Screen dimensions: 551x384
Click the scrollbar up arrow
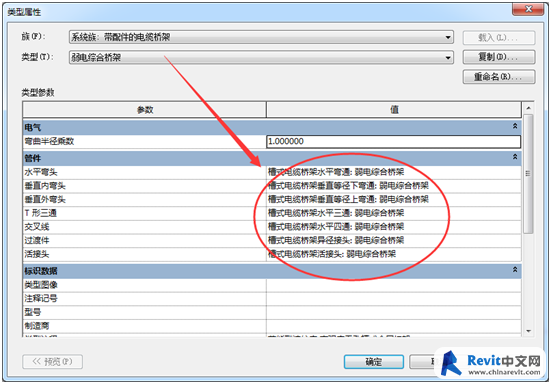528,108
